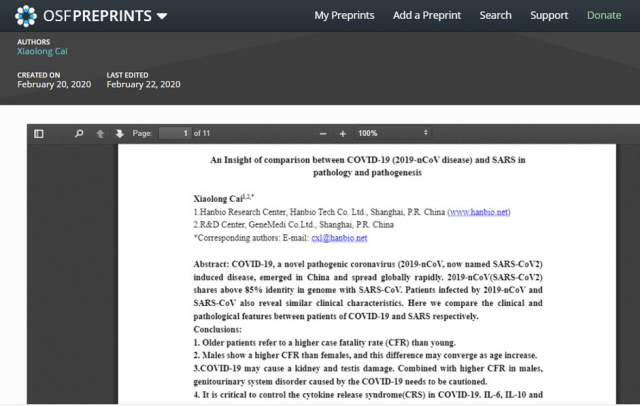Open the 100% zoom level dropdown
The width and height of the screenshot is (640, 406).
393,133
